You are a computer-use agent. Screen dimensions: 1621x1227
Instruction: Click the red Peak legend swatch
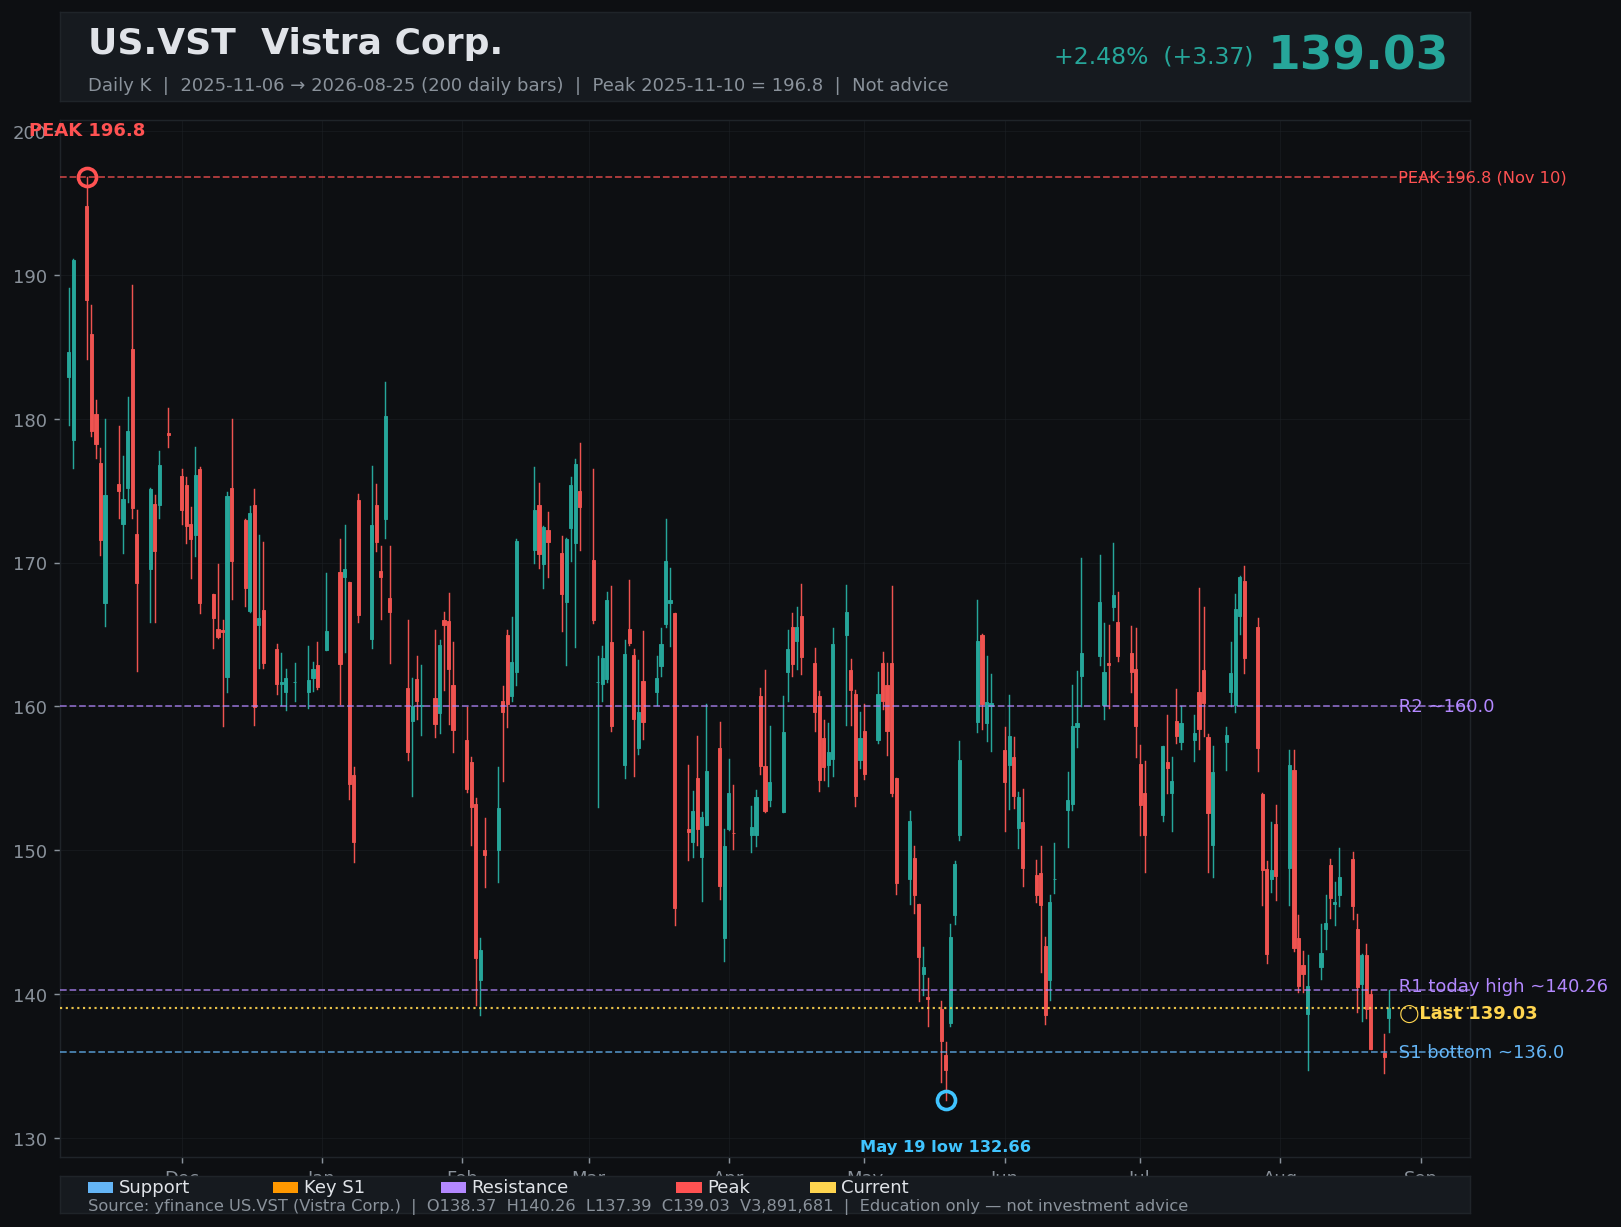click(689, 1187)
